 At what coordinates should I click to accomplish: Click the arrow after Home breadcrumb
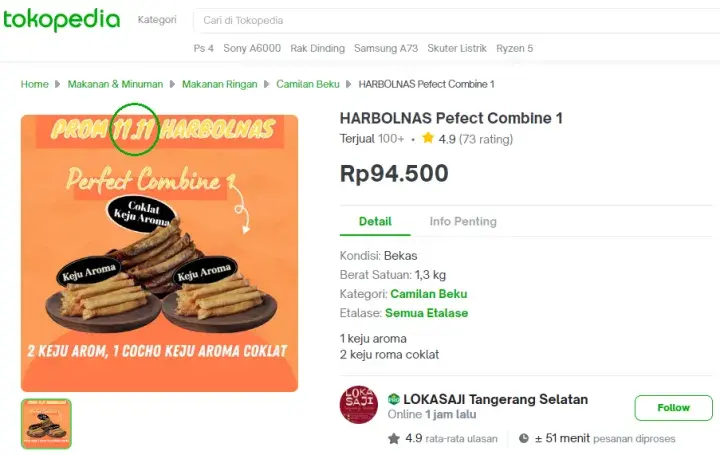point(57,84)
